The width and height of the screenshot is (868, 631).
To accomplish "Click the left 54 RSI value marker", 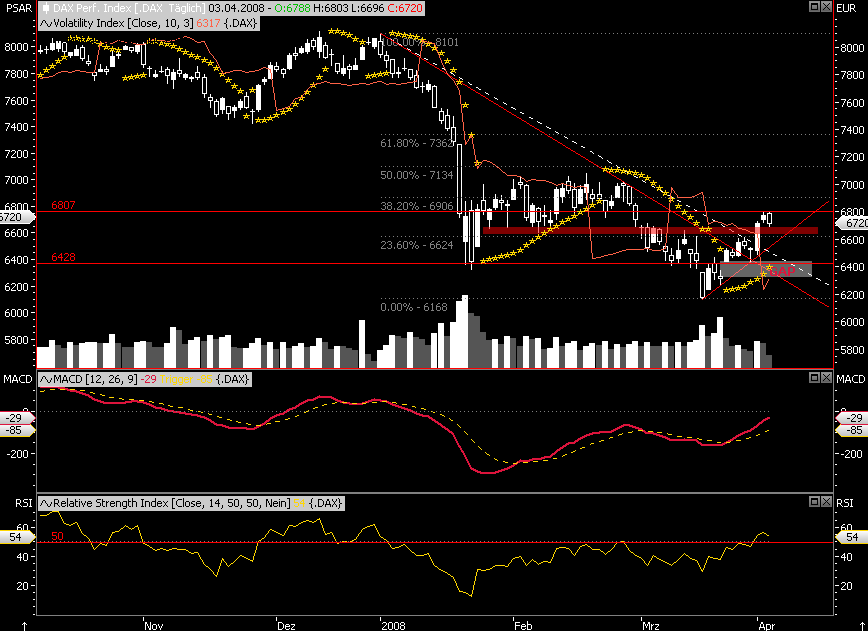I will [x=17, y=537].
